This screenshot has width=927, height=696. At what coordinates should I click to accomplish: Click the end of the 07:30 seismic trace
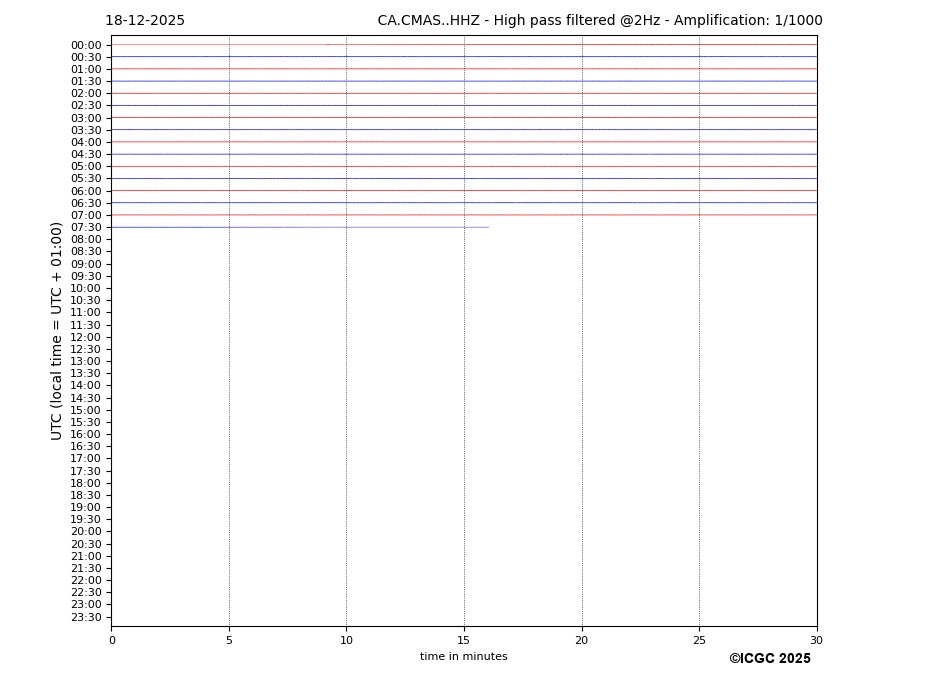coord(488,227)
